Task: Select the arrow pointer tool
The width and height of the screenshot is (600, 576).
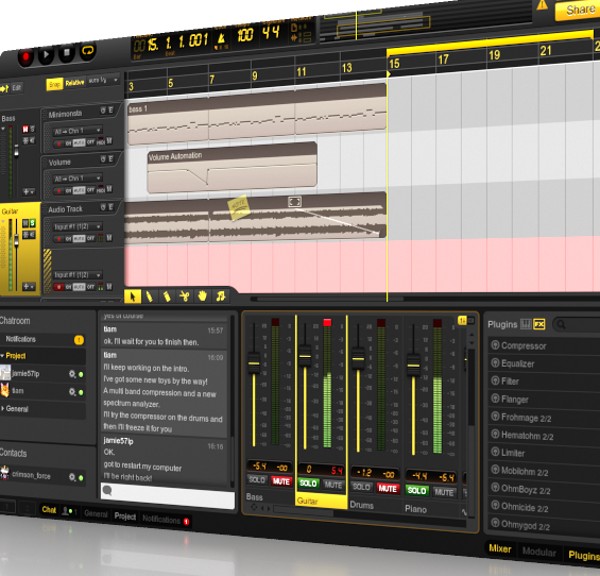Action: (x=133, y=296)
